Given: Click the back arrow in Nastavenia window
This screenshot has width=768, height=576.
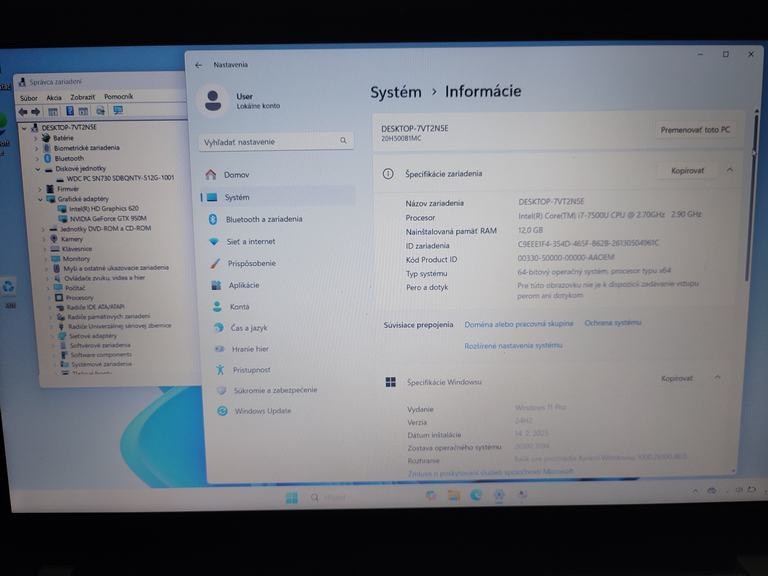Looking at the screenshot, I should [198, 65].
